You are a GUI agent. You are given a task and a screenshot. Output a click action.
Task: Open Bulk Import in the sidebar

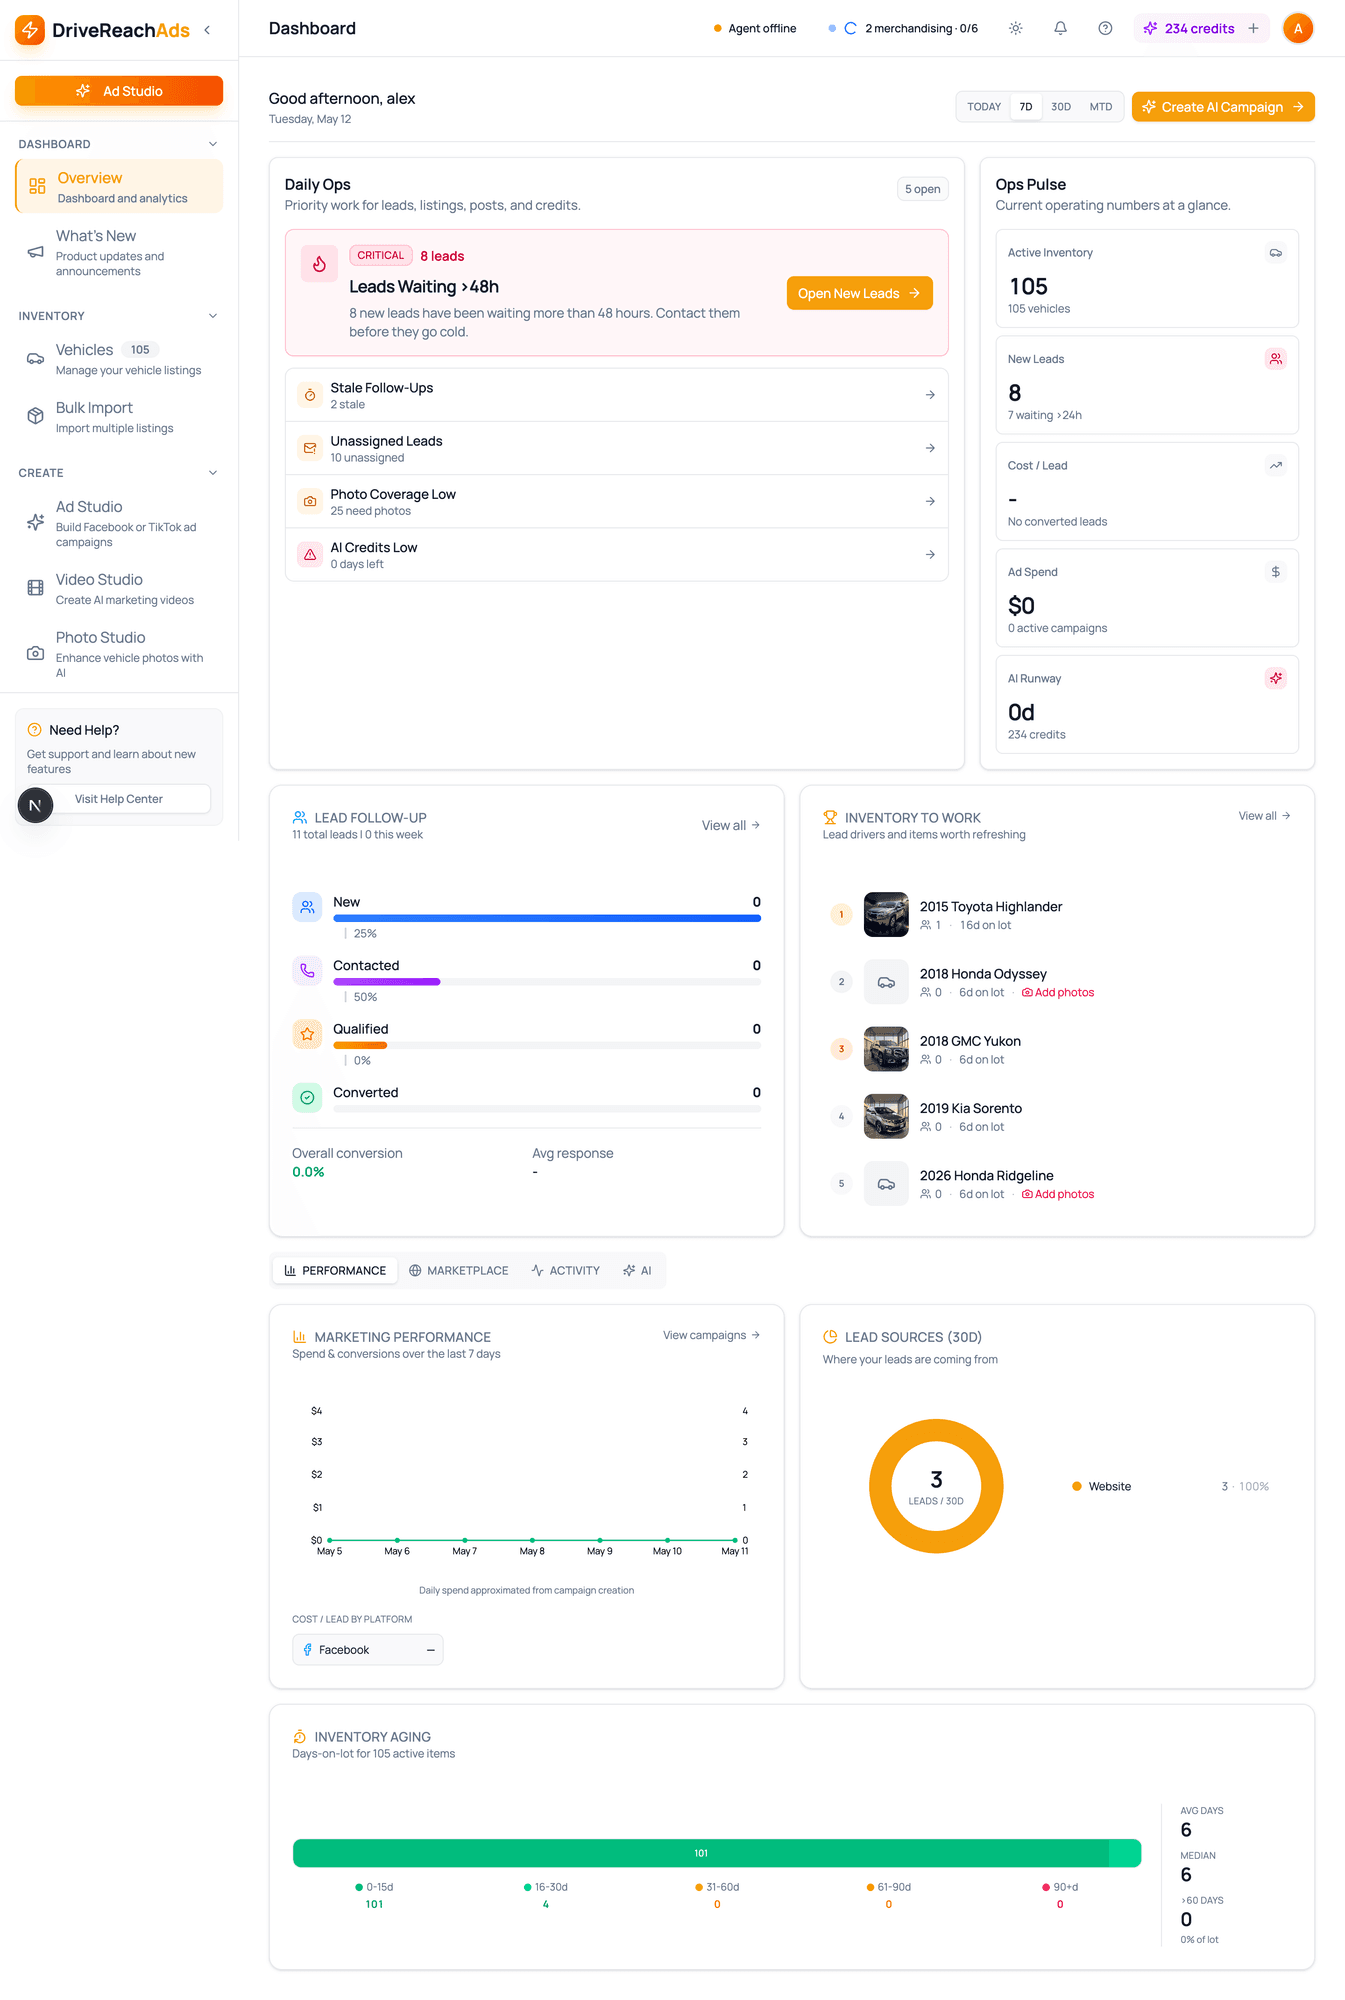click(119, 416)
